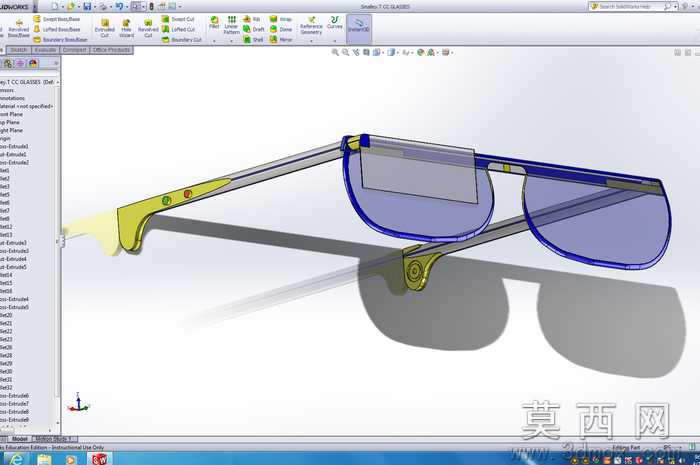
Task: Switch to the DimXpert tab
Action: (75, 50)
